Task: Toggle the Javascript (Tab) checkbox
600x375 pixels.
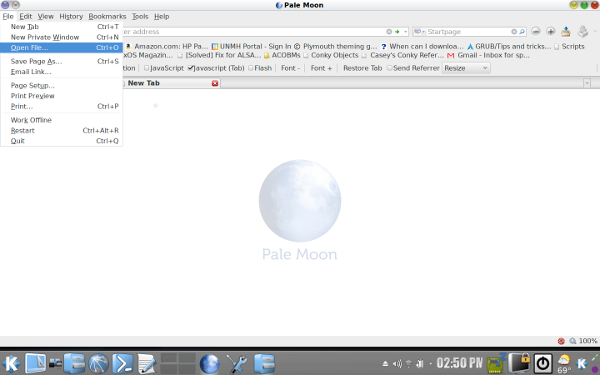Action: pos(190,68)
